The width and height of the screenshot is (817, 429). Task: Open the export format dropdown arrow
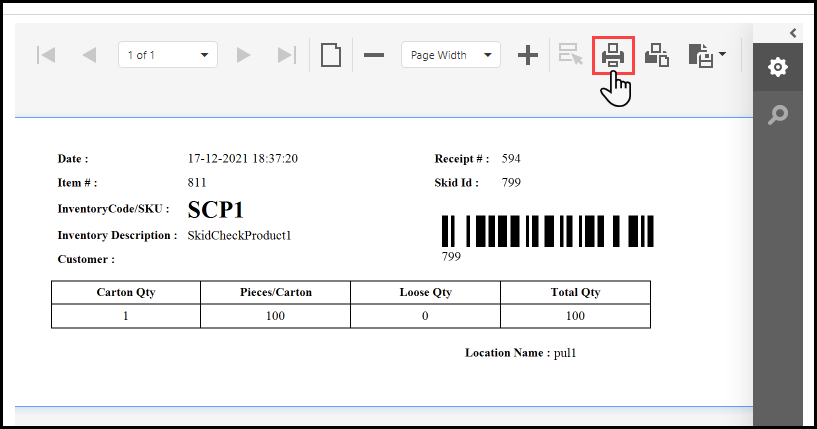pos(722,54)
